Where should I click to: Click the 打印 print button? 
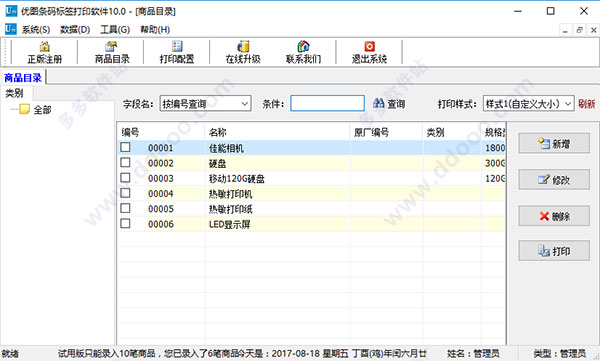coord(554,251)
